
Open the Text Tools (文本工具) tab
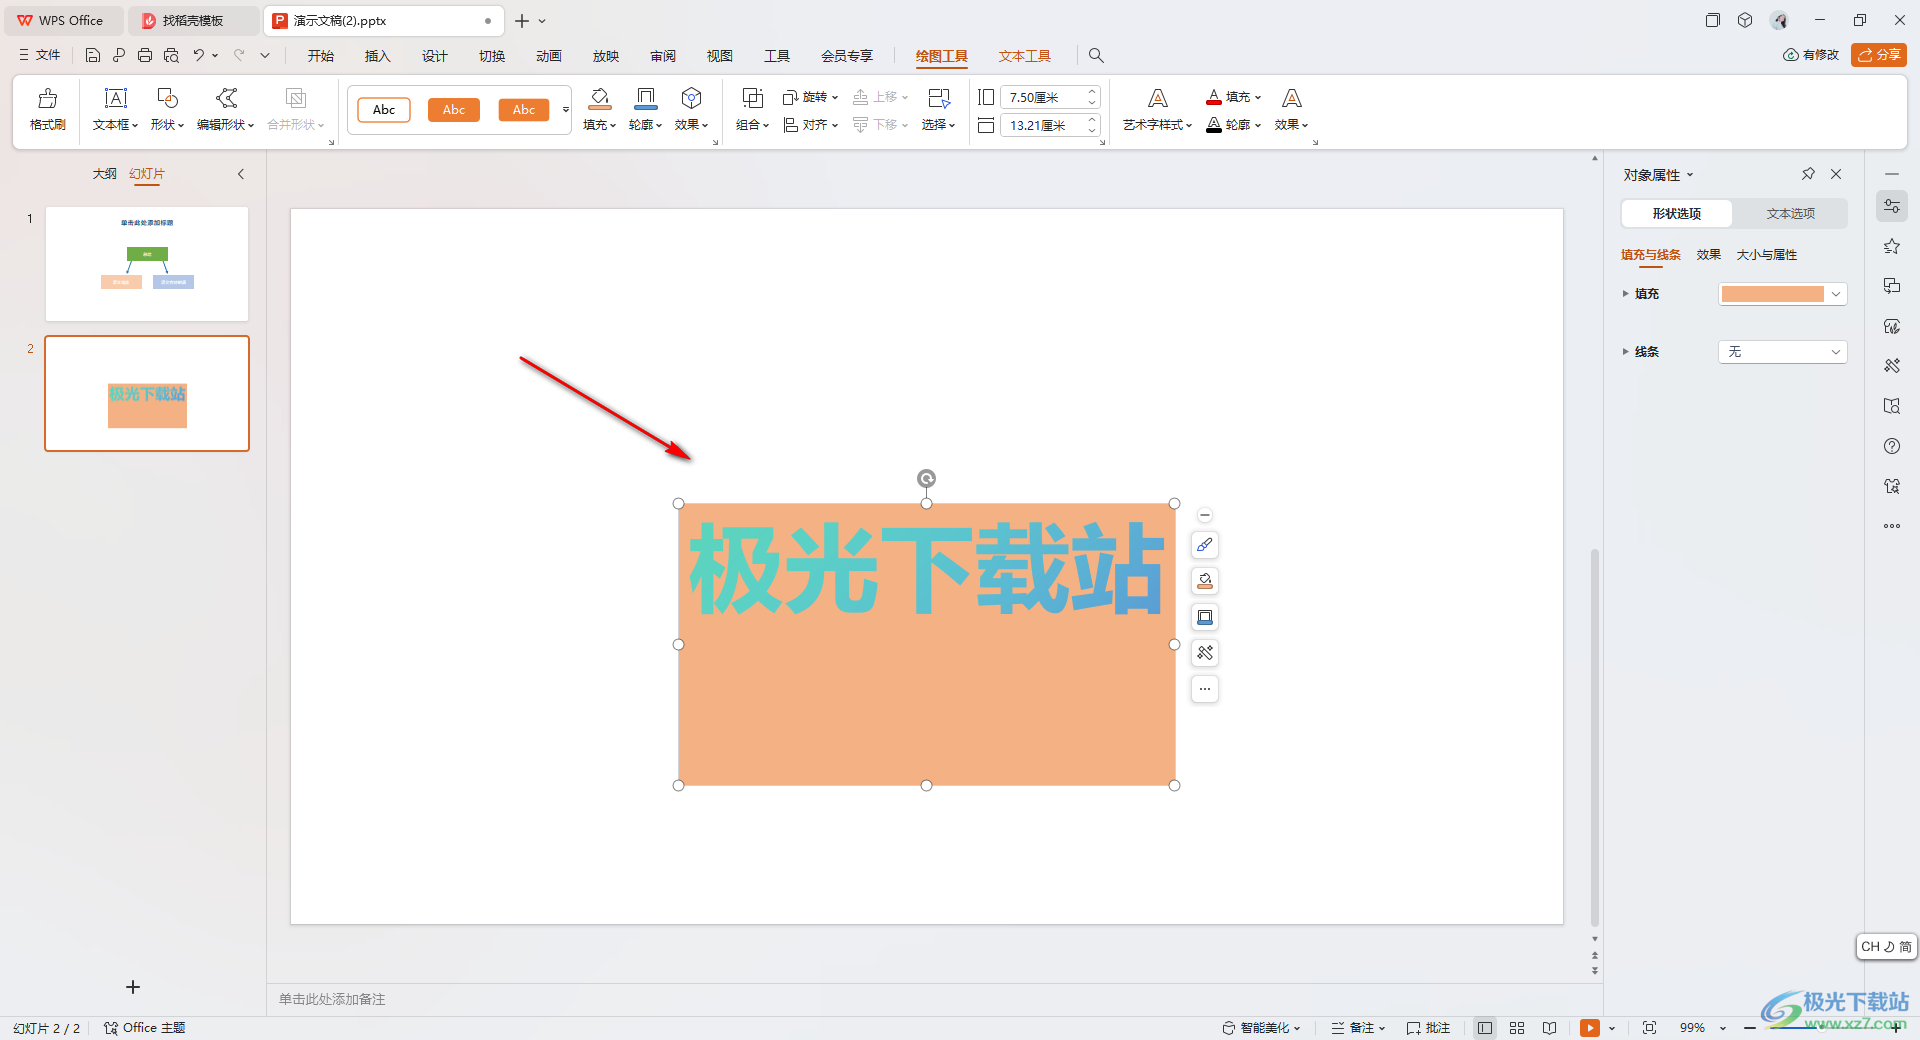tap(1024, 56)
